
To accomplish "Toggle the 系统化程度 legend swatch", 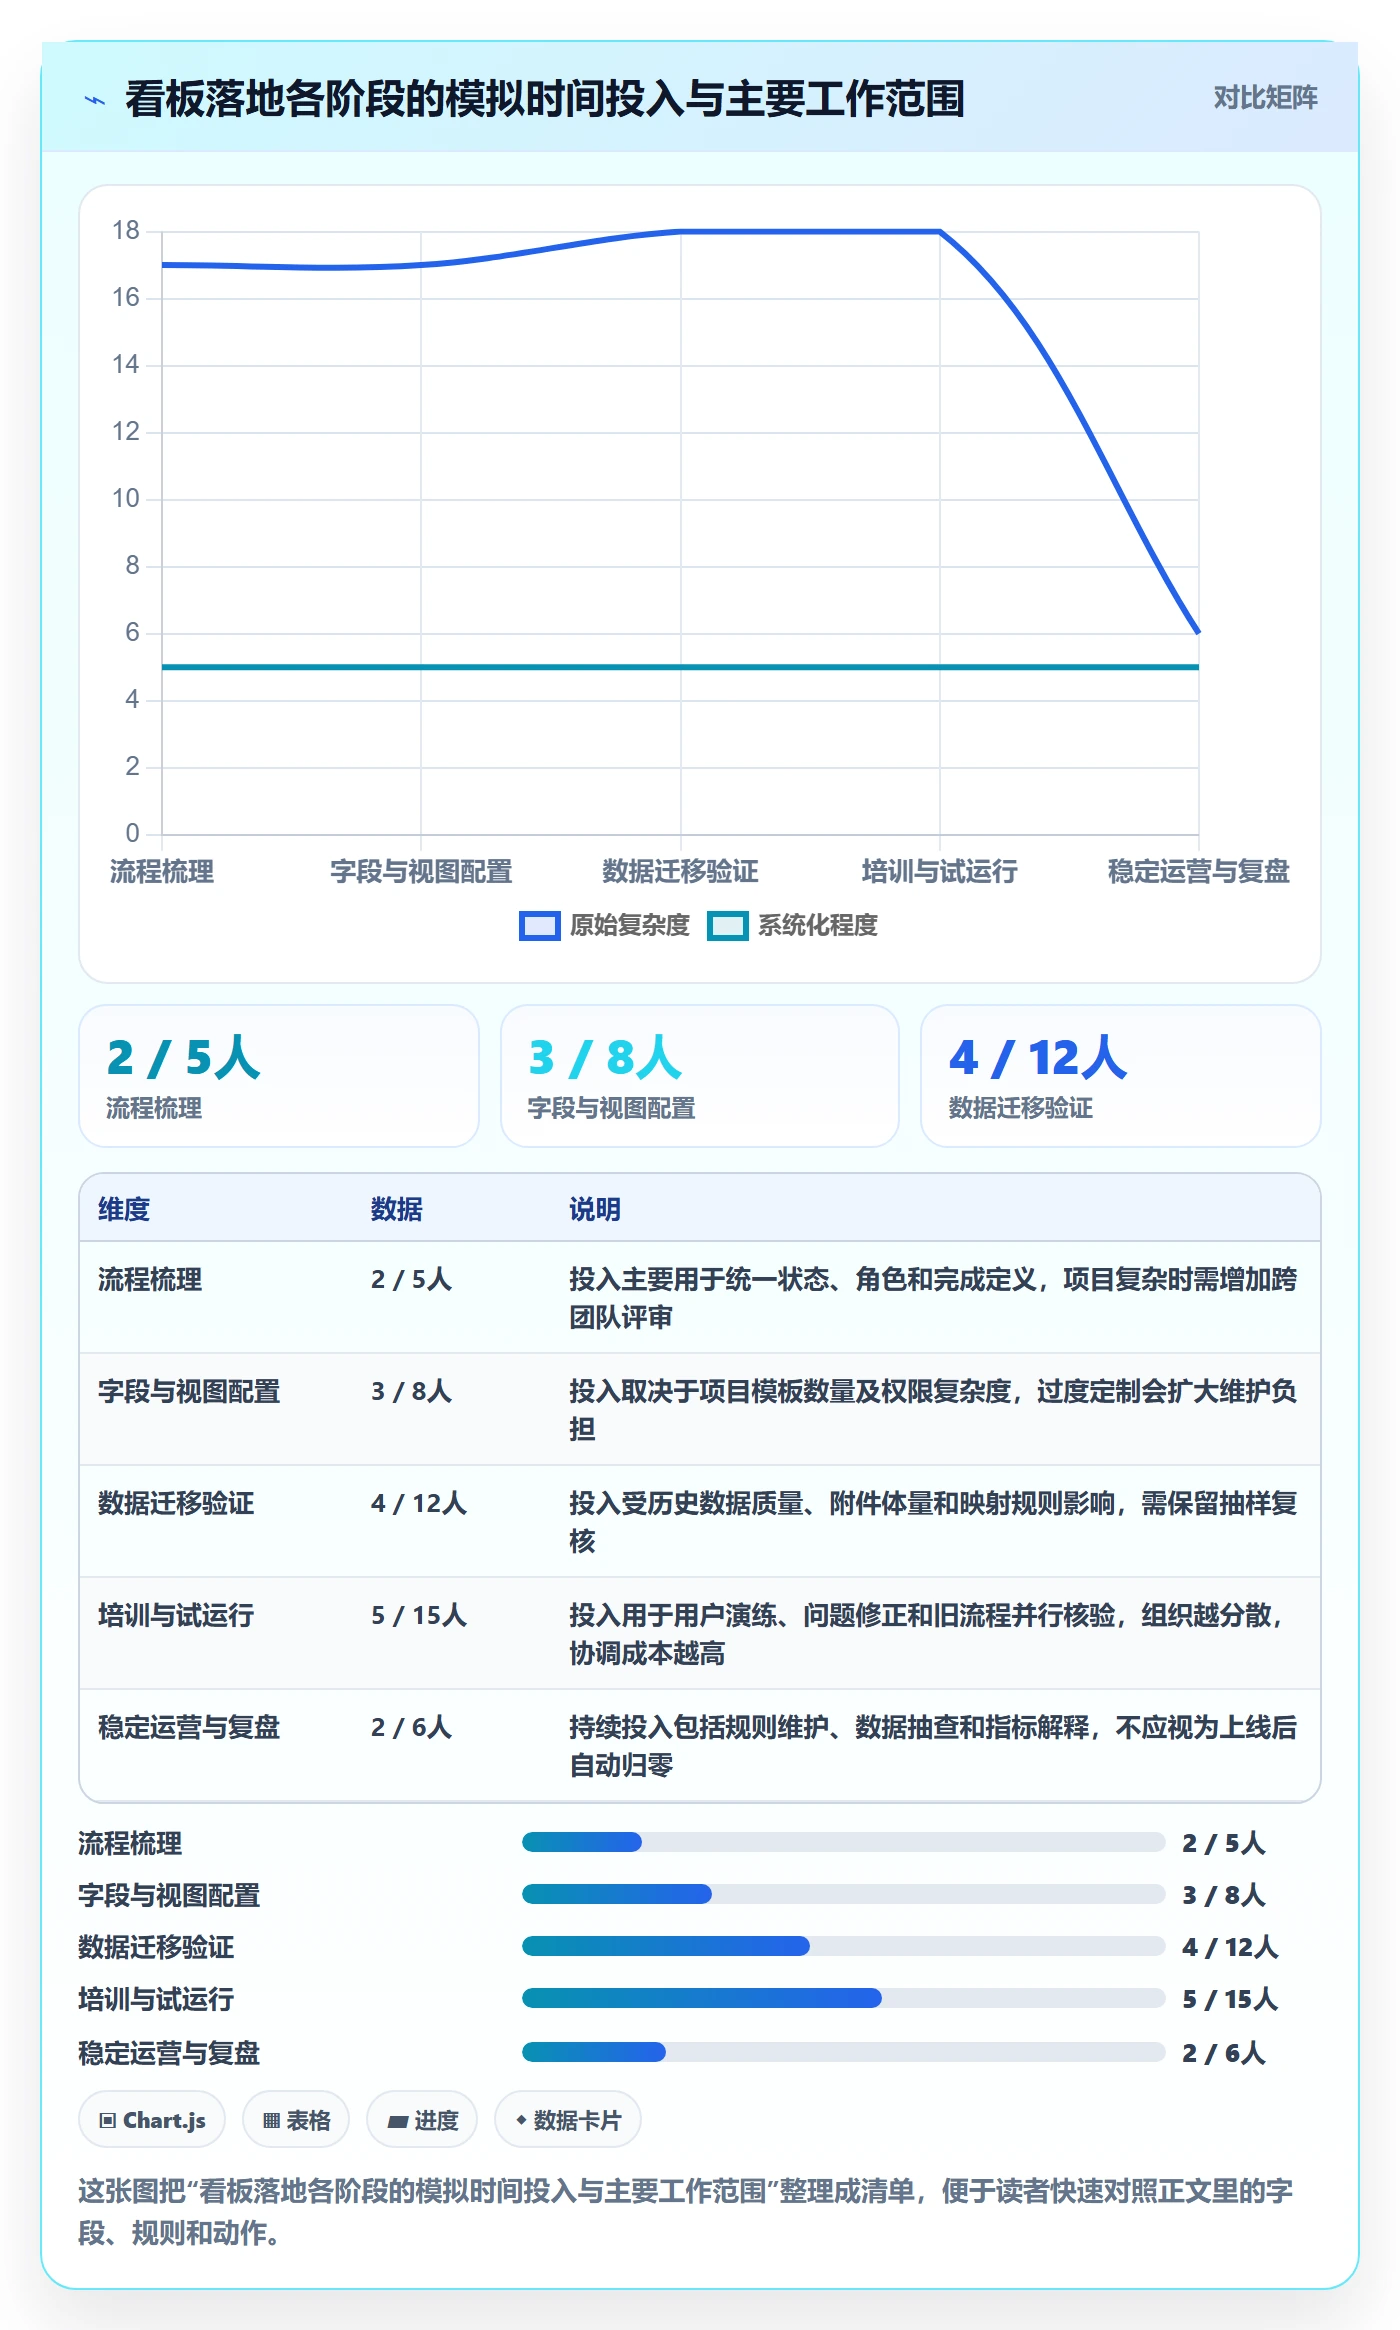I will coord(727,925).
